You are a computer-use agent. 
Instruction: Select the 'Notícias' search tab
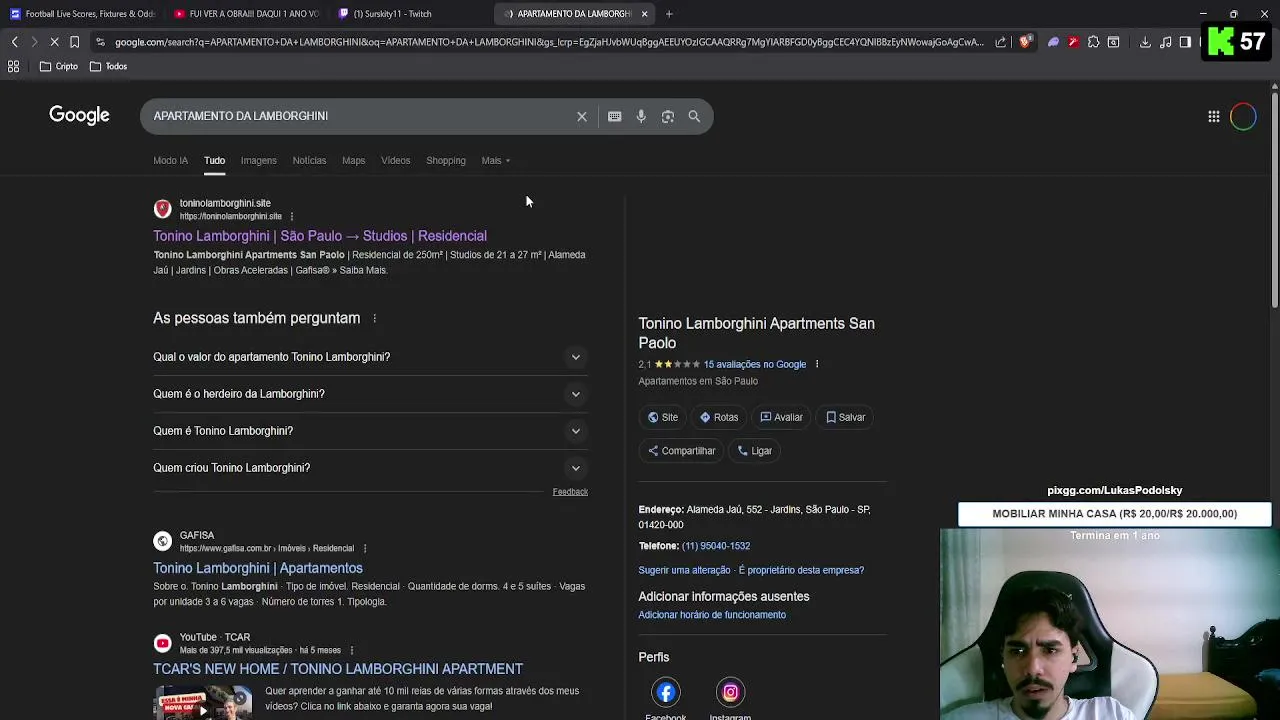(309, 160)
